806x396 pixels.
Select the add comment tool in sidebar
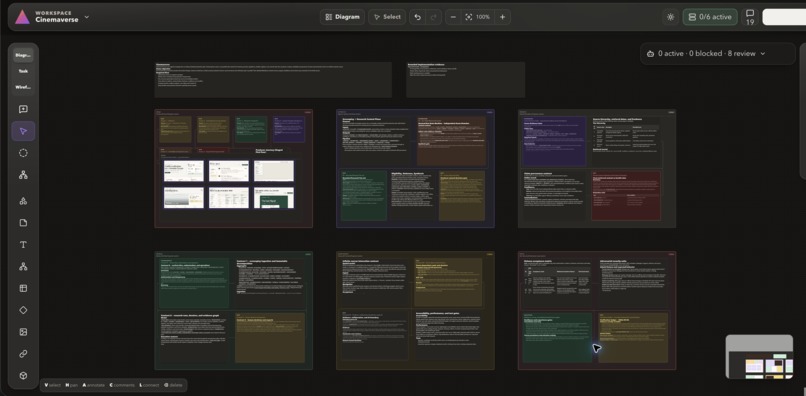point(23,109)
